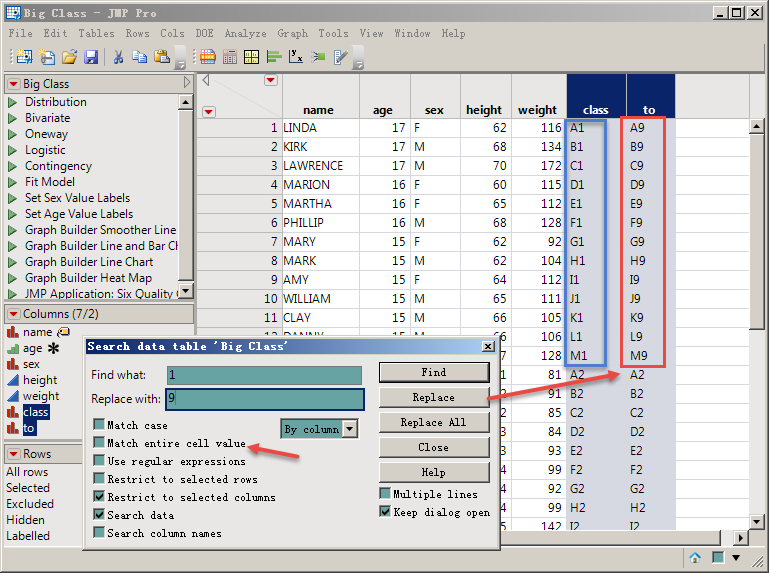Click the Paste clipboard toolbar icon
The width and height of the screenshot is (769, 573).
[x=162, y=57]
